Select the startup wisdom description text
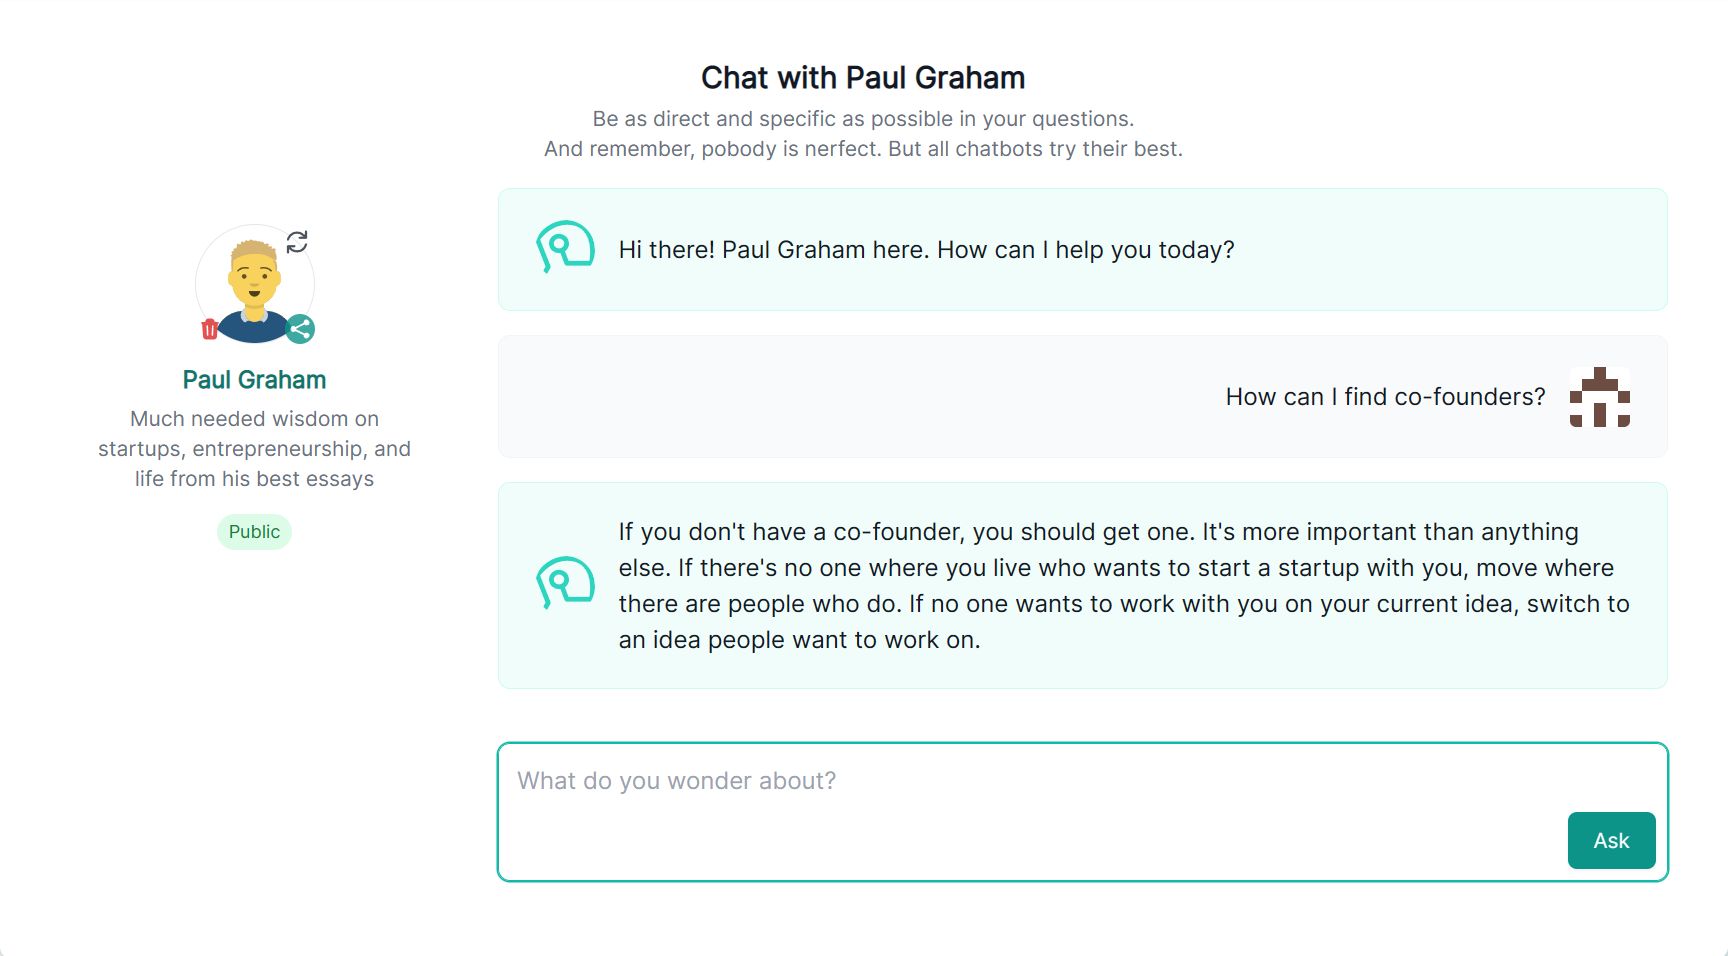This screenshot has height=956, width=1728. click(x=254, y=448)
